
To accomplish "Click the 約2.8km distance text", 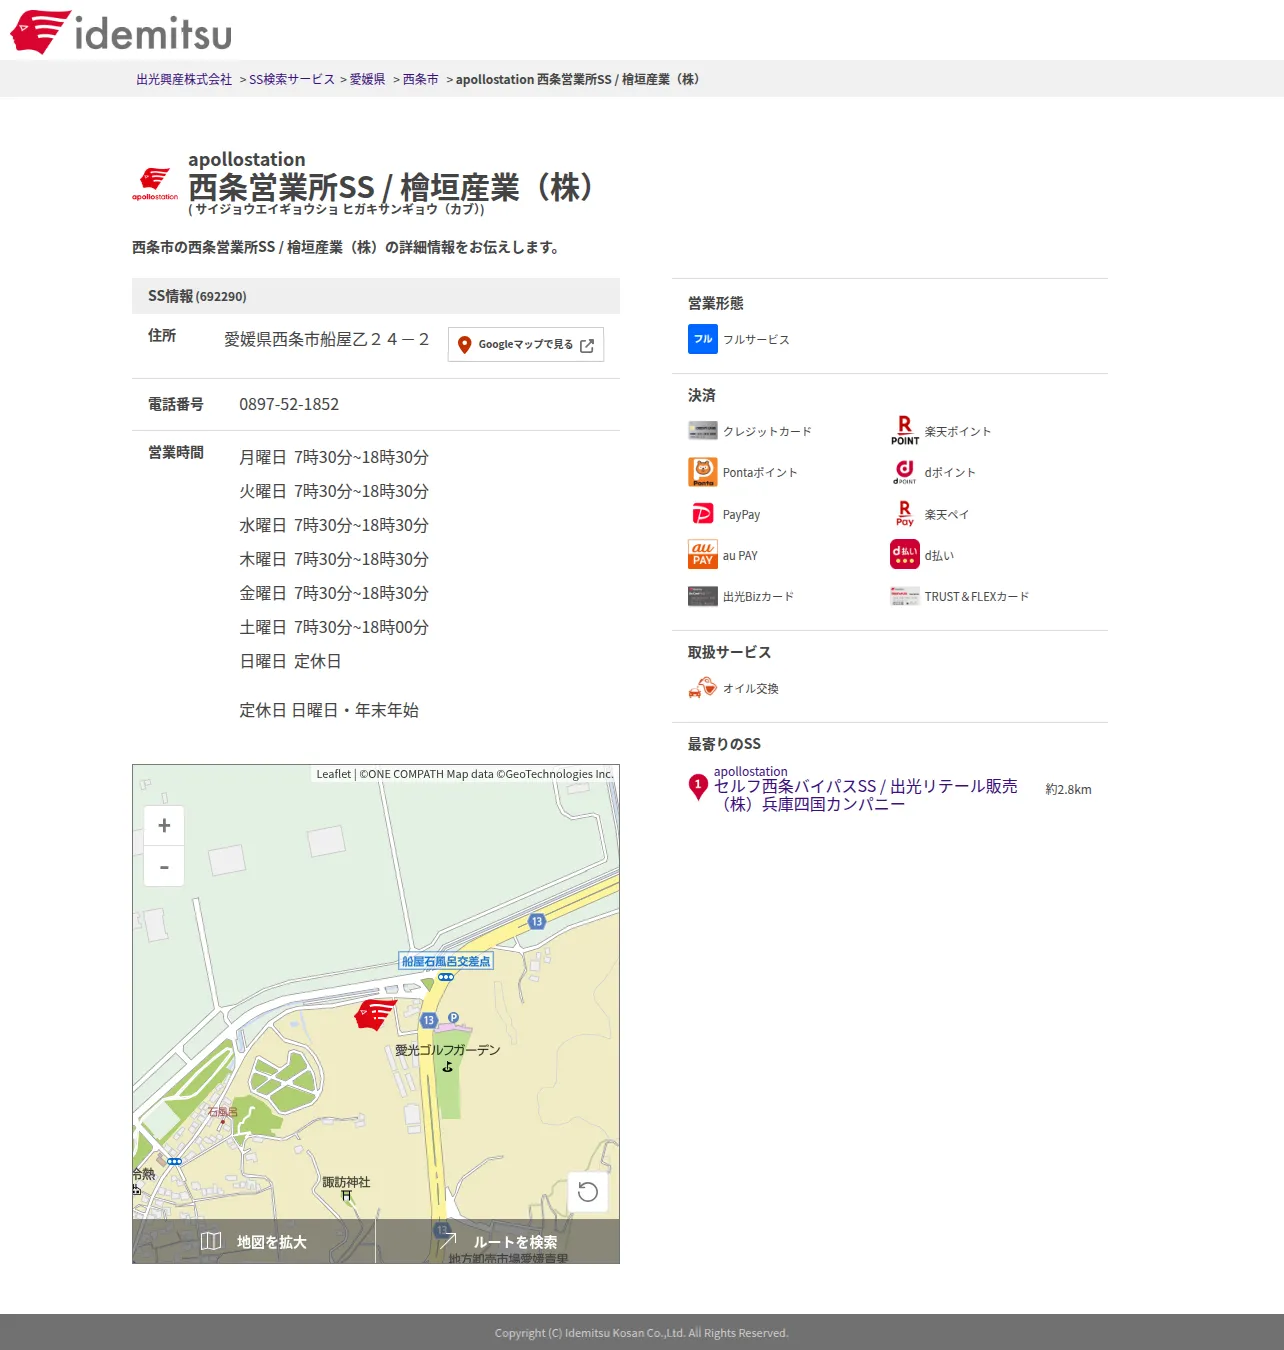I will click(x=1068, y=790).
